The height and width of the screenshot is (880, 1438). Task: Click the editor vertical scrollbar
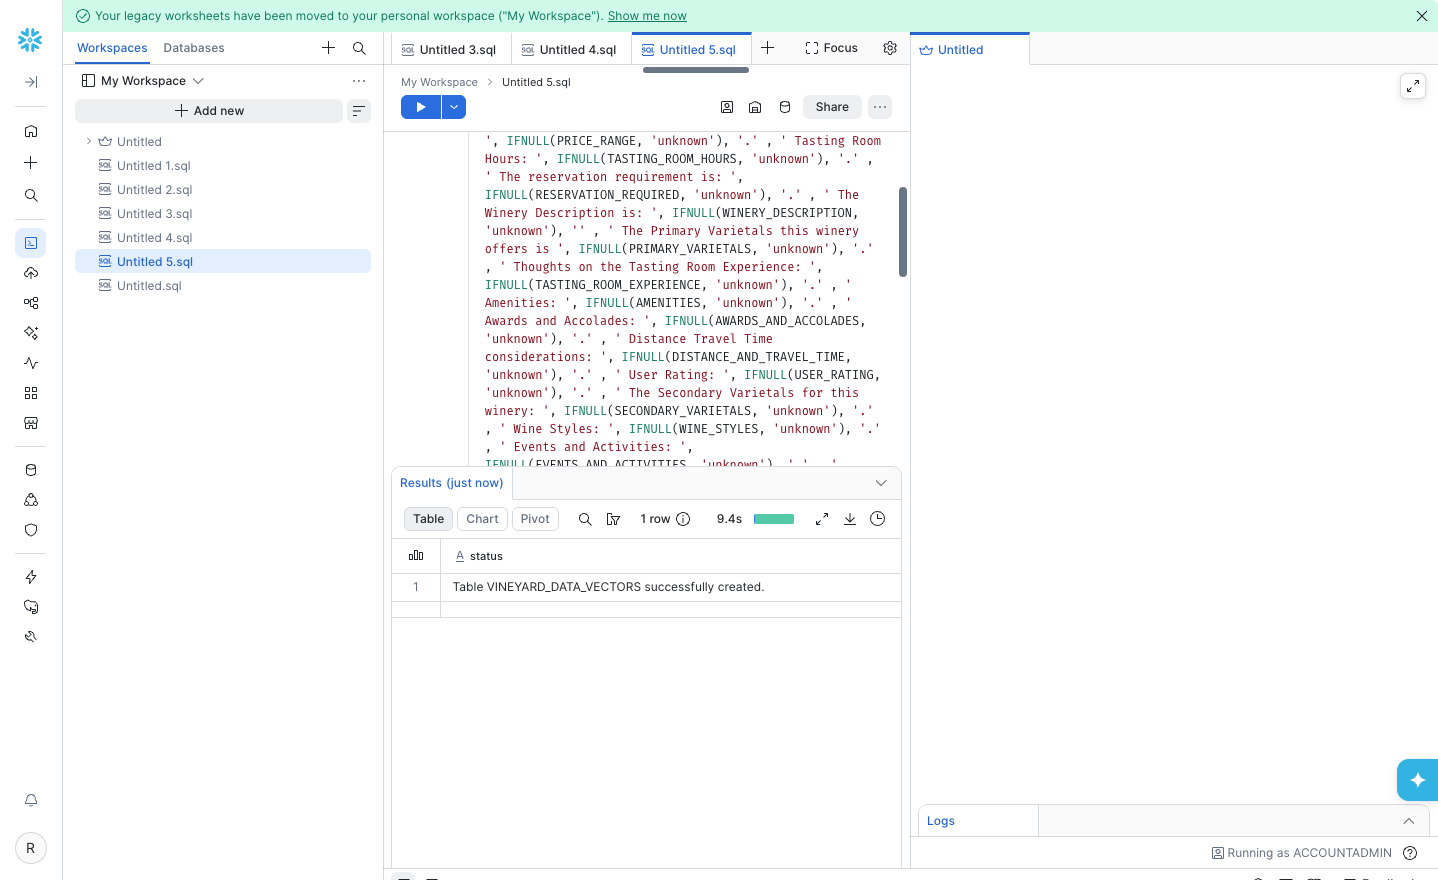903,232
